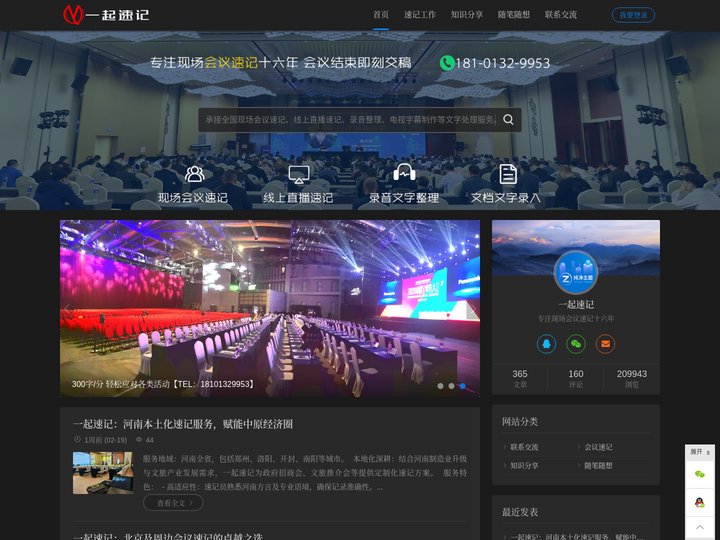Select the third blue carousel dot
The image size is (720, 540).
(x=463, y=386)
